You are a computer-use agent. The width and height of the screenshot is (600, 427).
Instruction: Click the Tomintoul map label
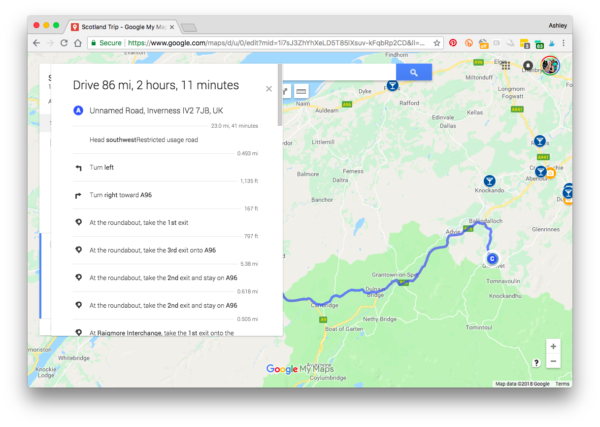(x=479, y=328)
